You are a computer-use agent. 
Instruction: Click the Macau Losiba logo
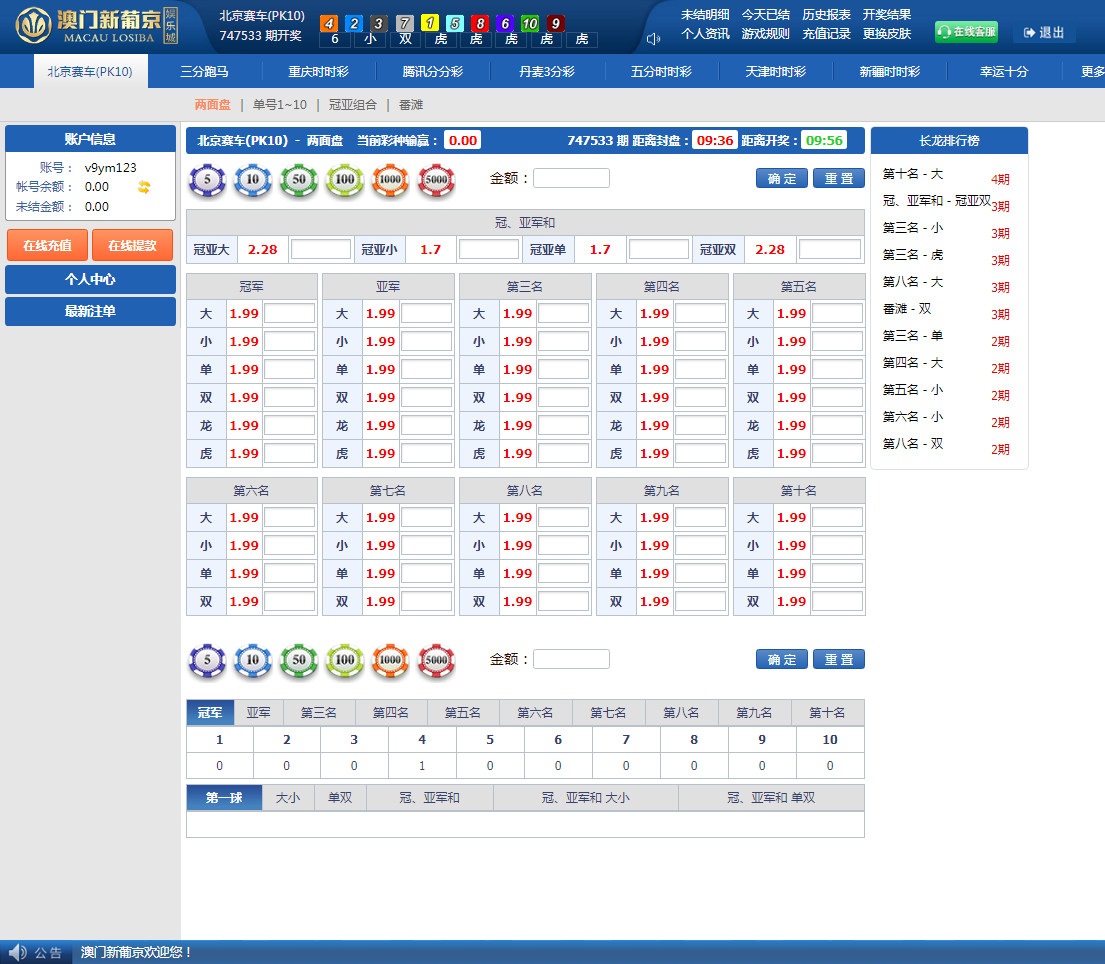pyautogui.click(x=95, y=27)
